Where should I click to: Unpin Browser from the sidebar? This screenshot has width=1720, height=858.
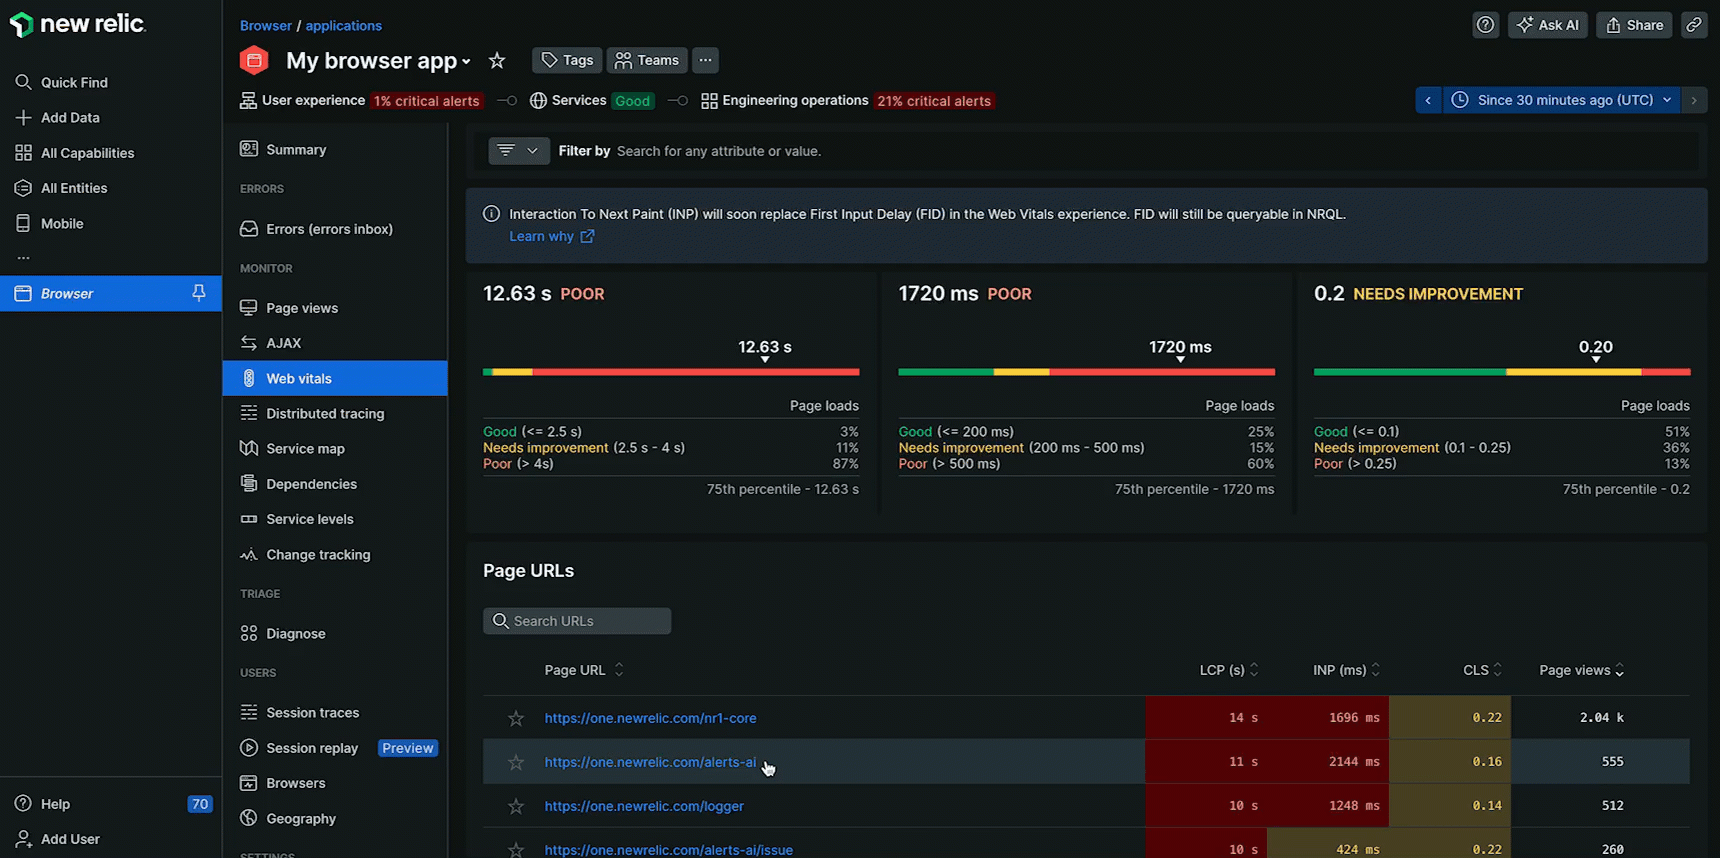199,293
